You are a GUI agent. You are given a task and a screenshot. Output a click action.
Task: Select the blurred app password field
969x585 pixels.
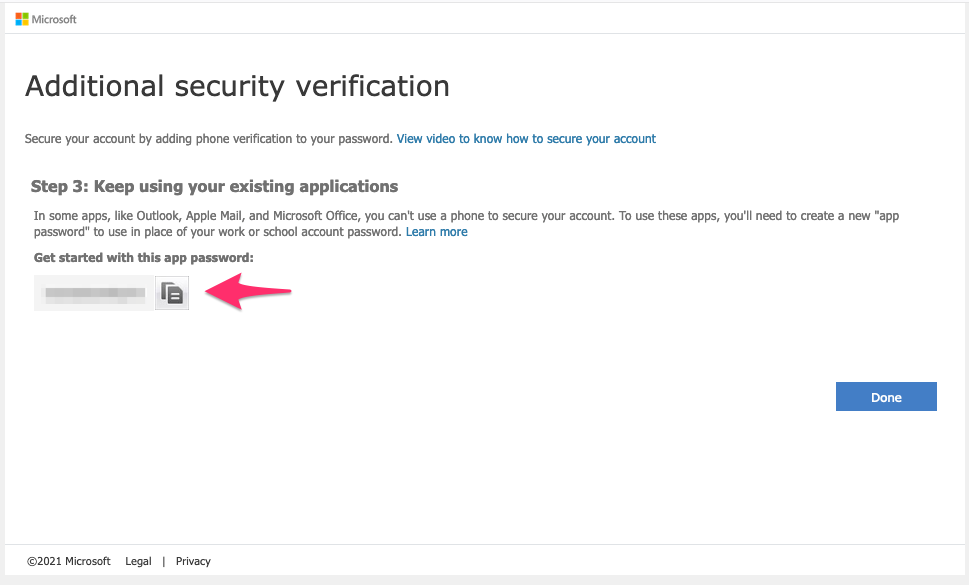[x=94, y=293]
